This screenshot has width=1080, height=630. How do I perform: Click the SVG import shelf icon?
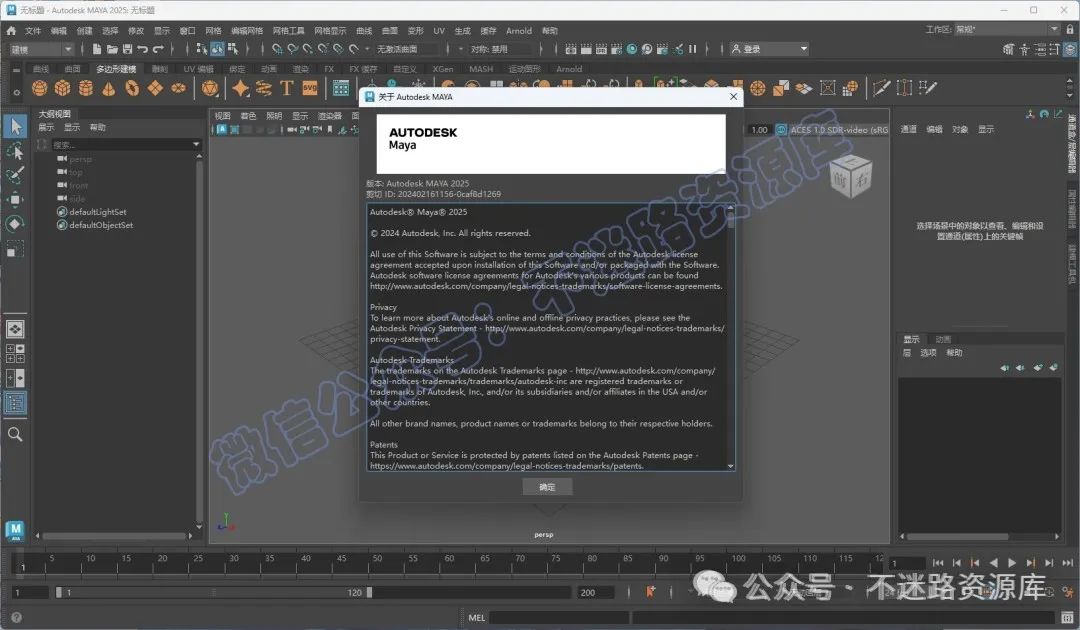click(310, 88)
